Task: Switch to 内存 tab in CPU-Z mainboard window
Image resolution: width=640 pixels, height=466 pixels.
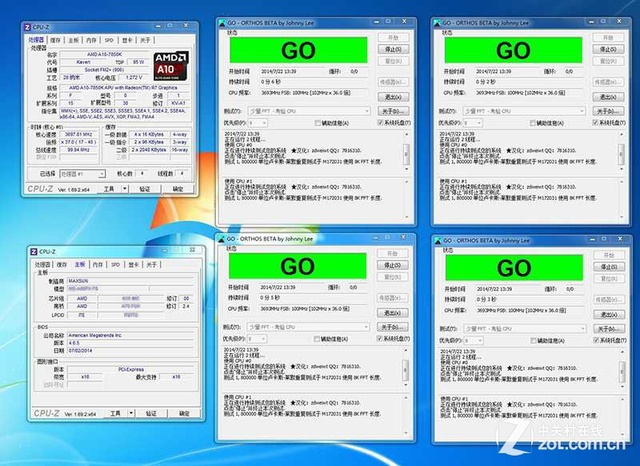Action: 98,265
